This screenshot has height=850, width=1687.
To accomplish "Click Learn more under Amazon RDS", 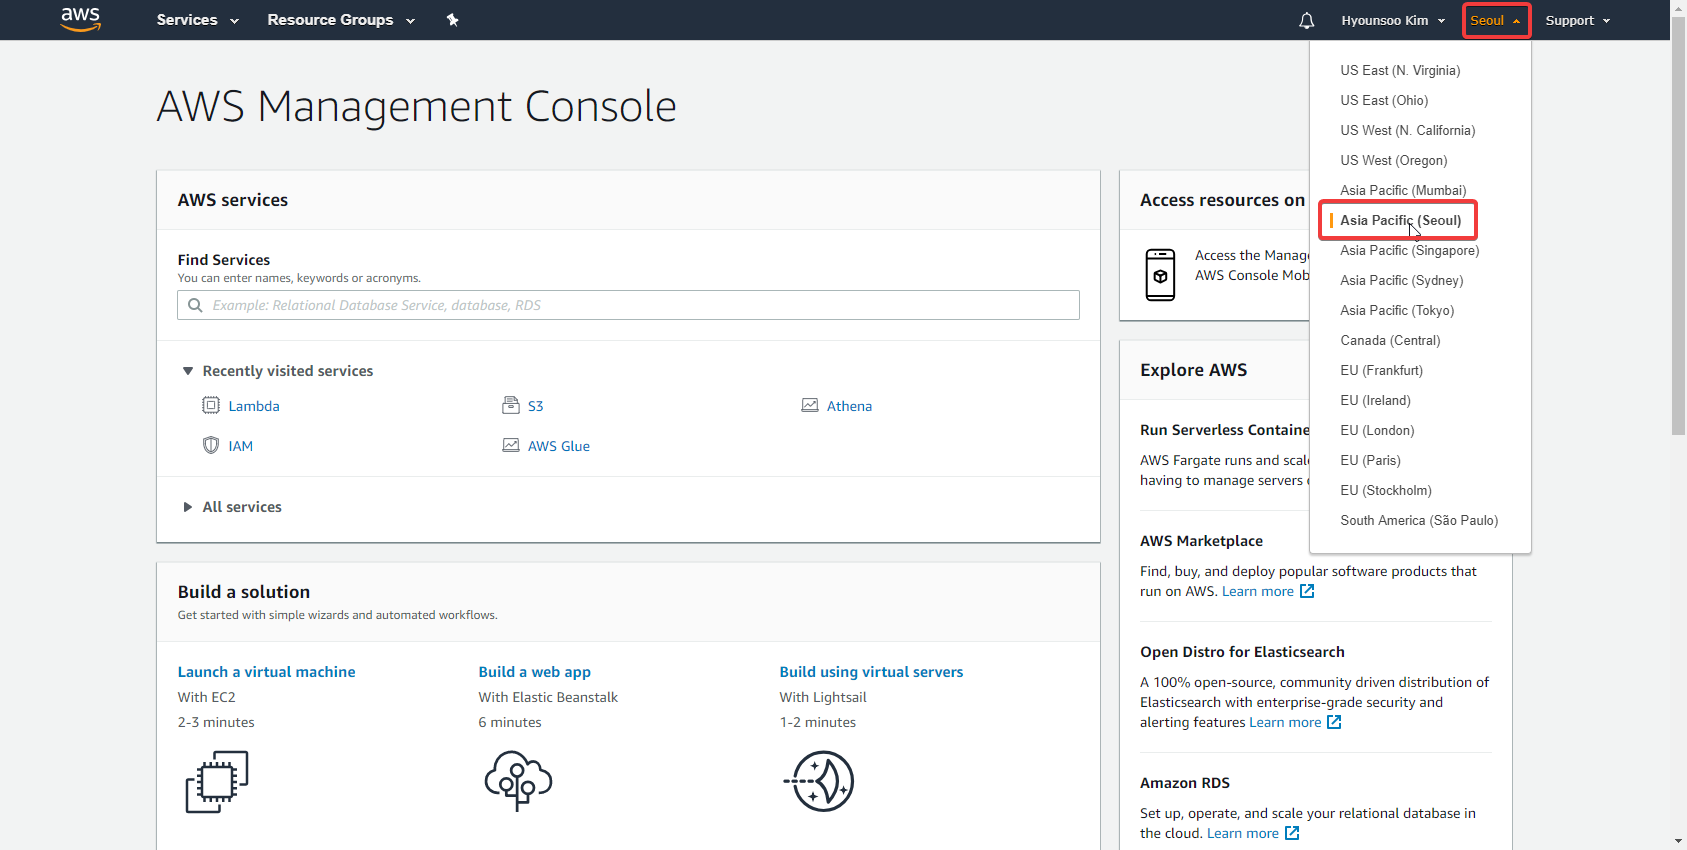I will pyautogui.click(x=1242, y=833).
